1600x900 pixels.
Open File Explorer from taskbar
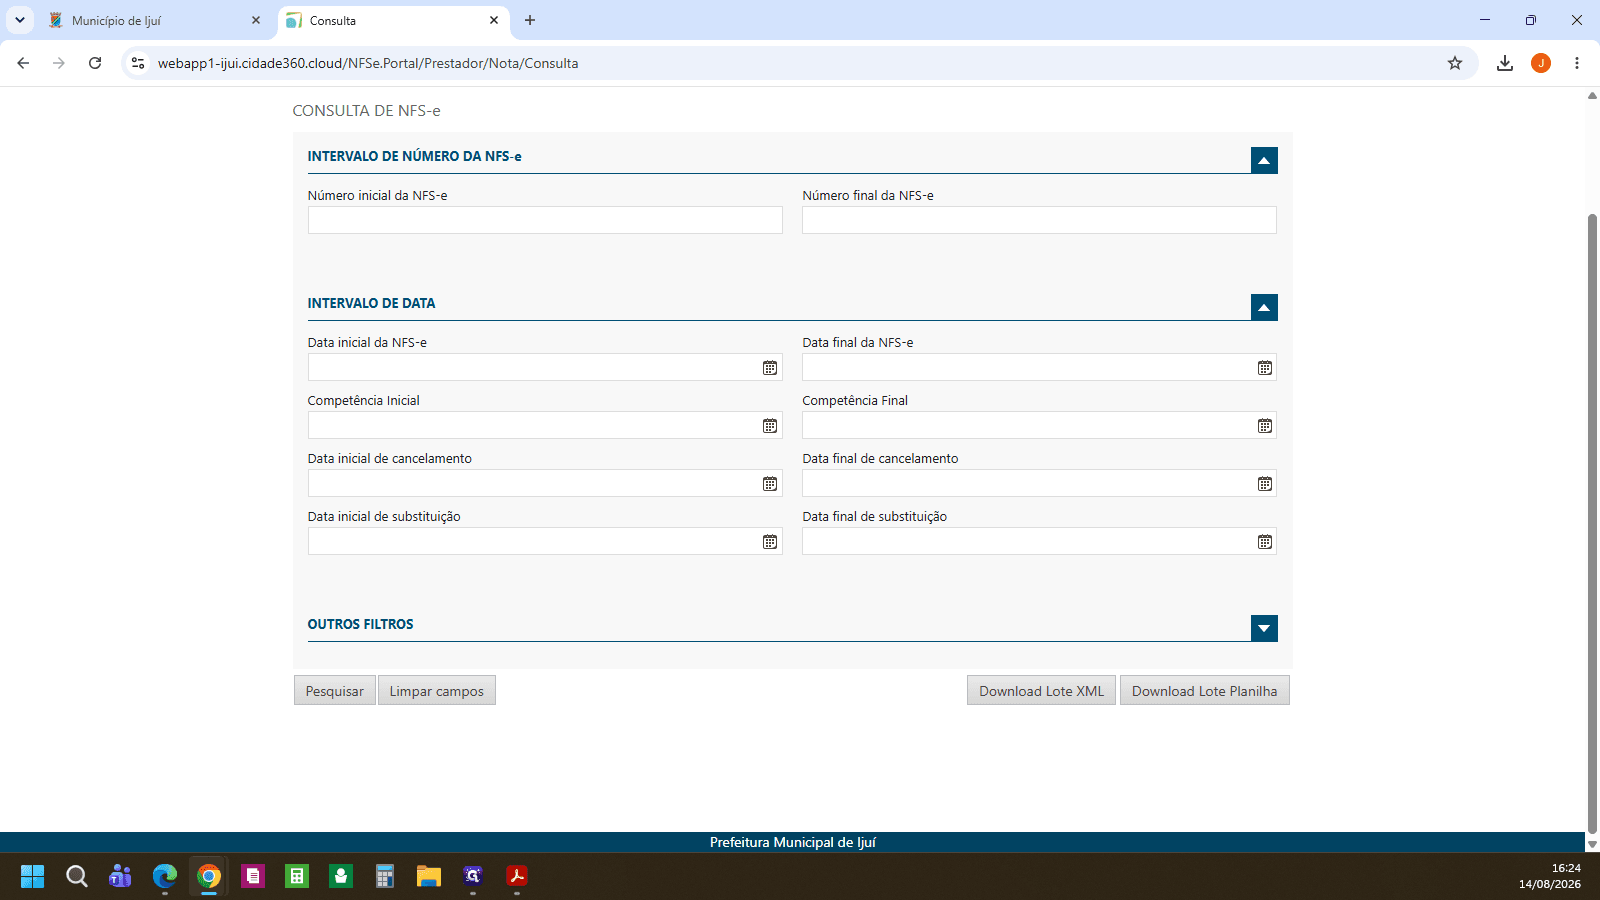point(429,876)
